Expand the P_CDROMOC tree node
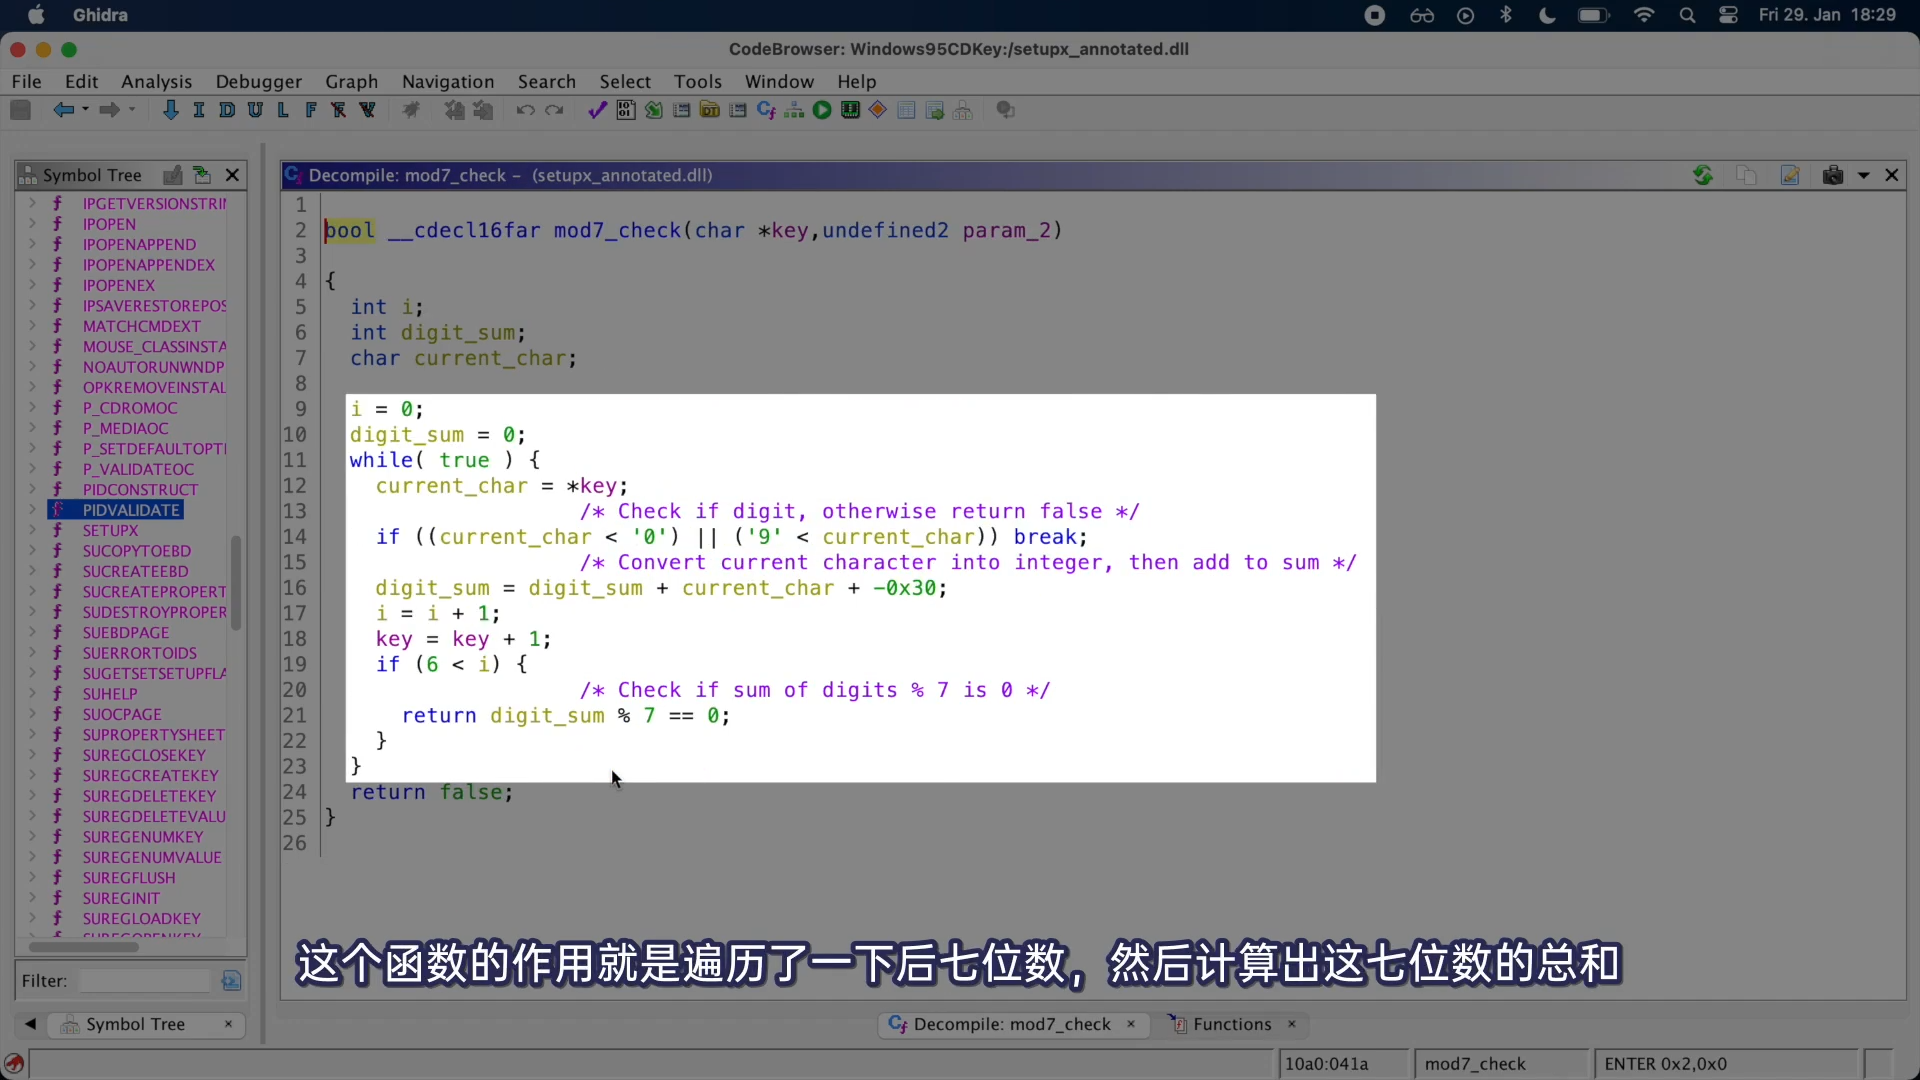 pyautogui.click(x=32, y=408)
